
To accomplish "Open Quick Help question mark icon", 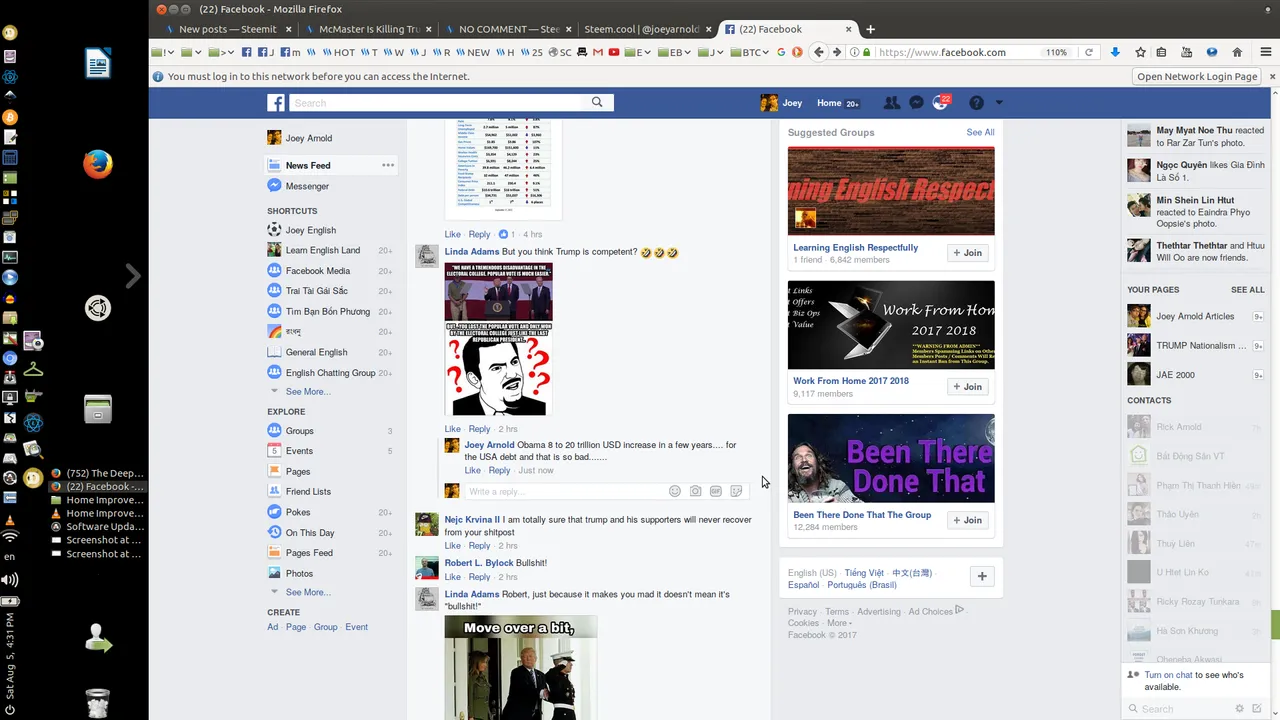I will [x=976, y=102].
